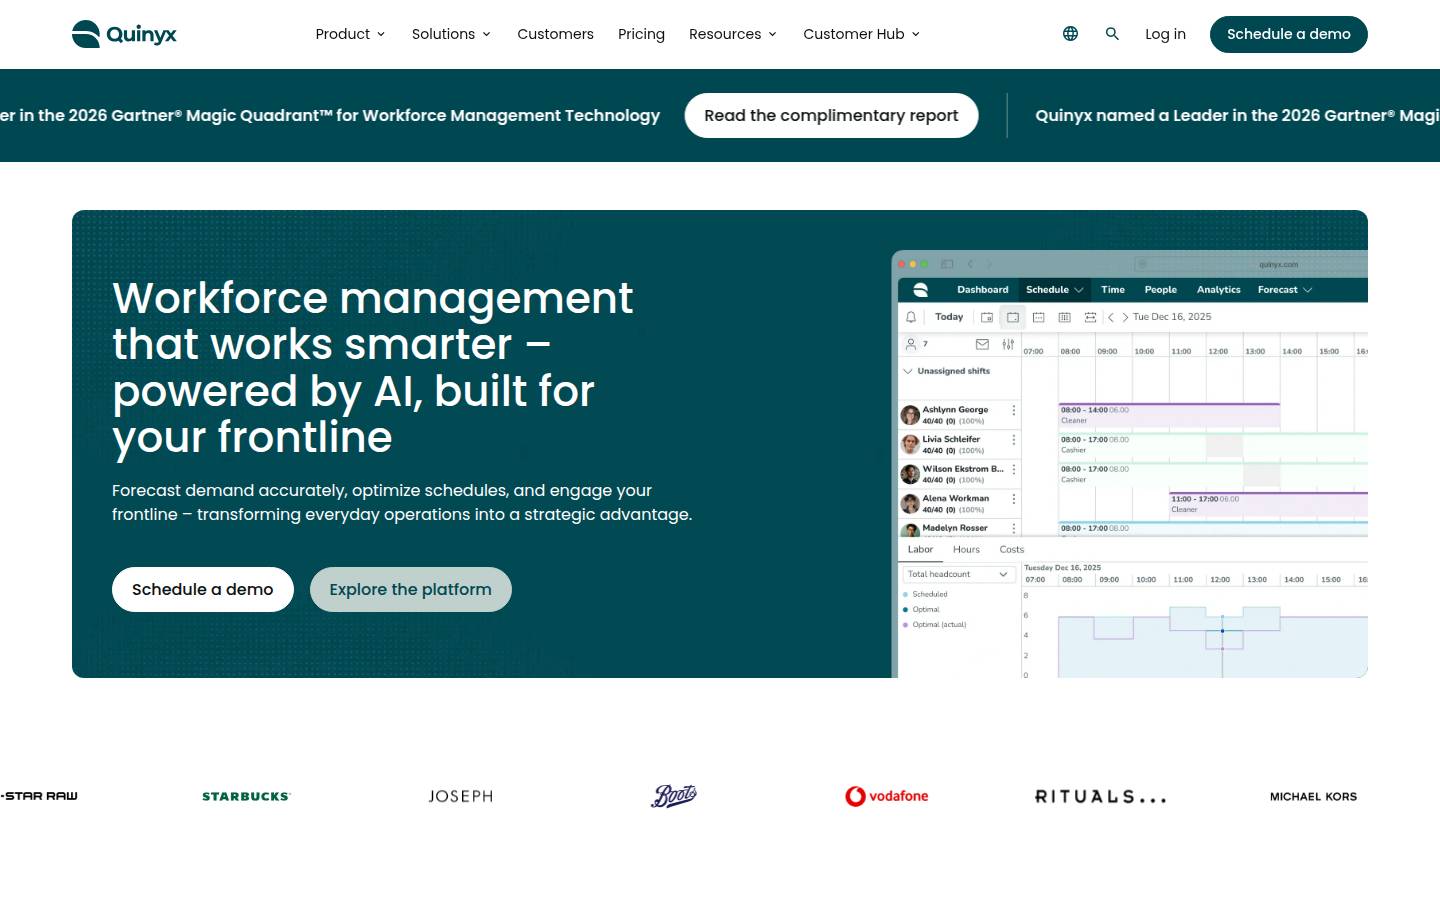The image size is (1440, 900).
Task: Click the Vodafone customer logo
Action: tap(887, 796)
